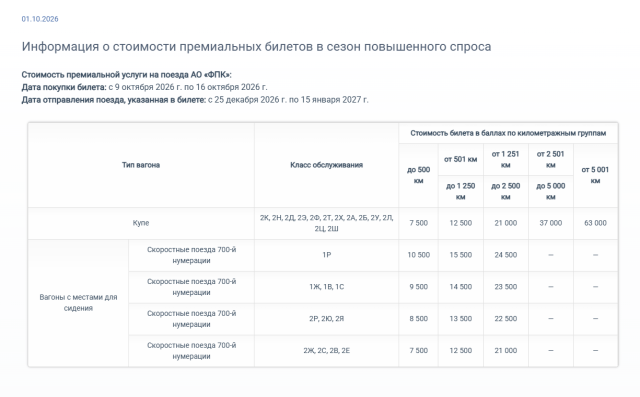The height and width of the screenshot is (397, 640).
Task: Click 12 500 in the Купе row
Action: [x=461, y=223]
